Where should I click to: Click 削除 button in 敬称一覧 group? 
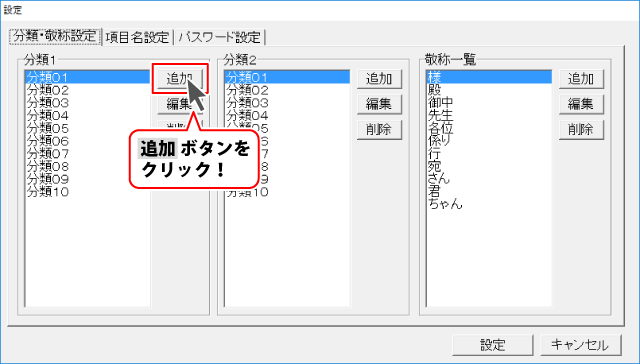pyautogui.click(x=581, y=130)
